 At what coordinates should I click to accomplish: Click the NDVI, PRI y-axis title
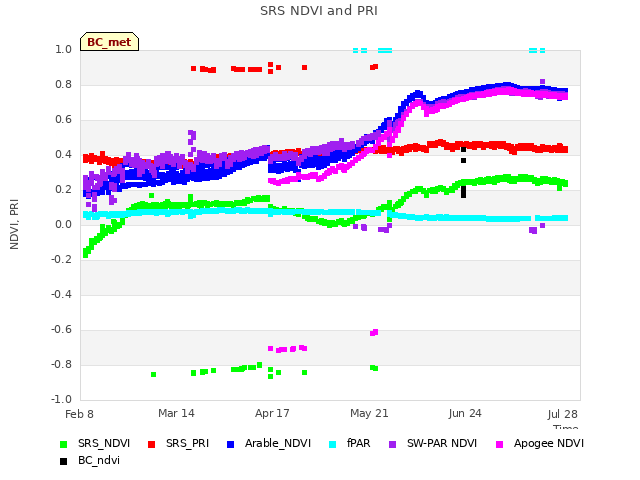tap(14, 224)
